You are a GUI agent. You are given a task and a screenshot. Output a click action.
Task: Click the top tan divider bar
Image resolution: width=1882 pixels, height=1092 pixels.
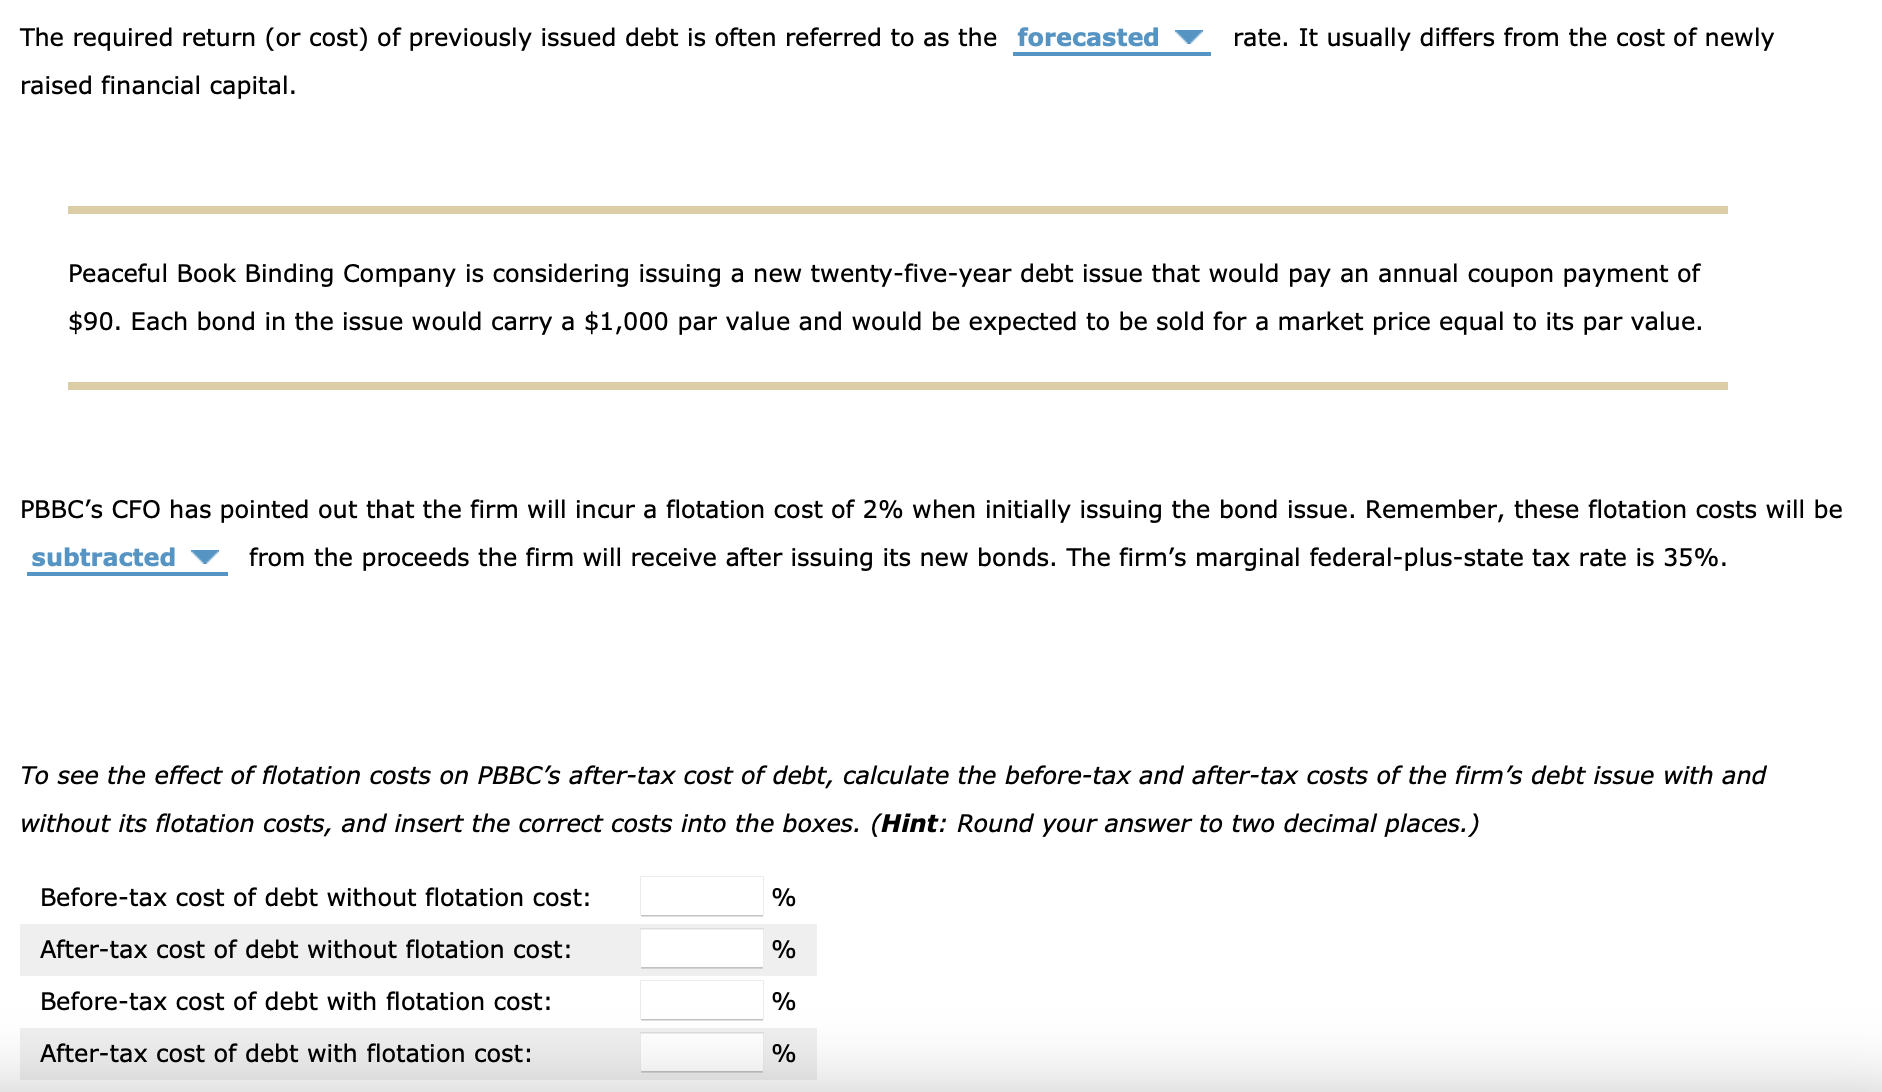[897, 208]
